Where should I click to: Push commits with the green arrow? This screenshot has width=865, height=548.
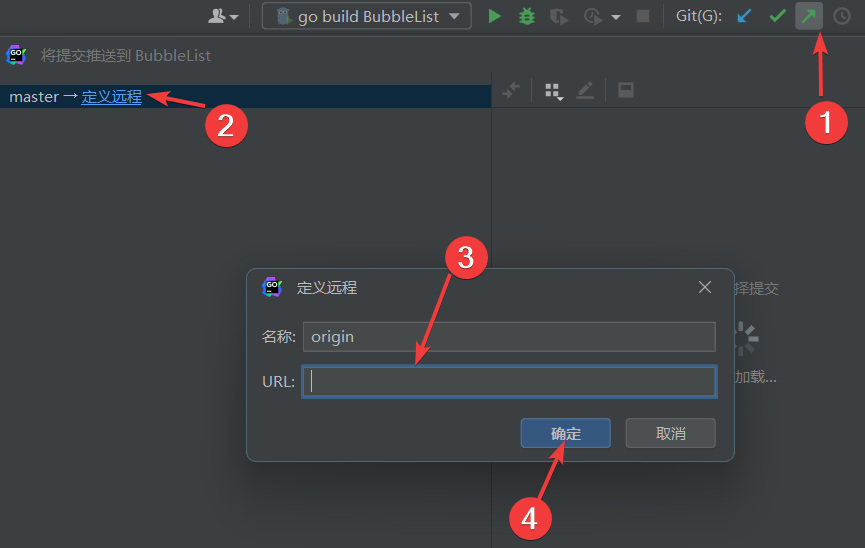[x=809, y=16]
